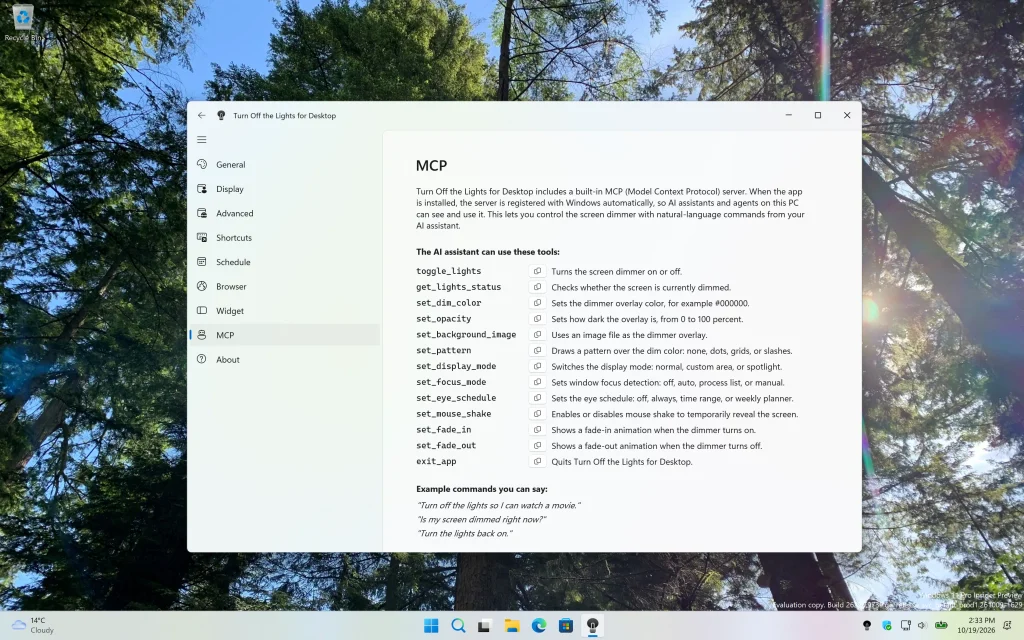This screenshot has width=1024, height=640.
Task: Click the exit_app tool name text
Action: point(436,461)
